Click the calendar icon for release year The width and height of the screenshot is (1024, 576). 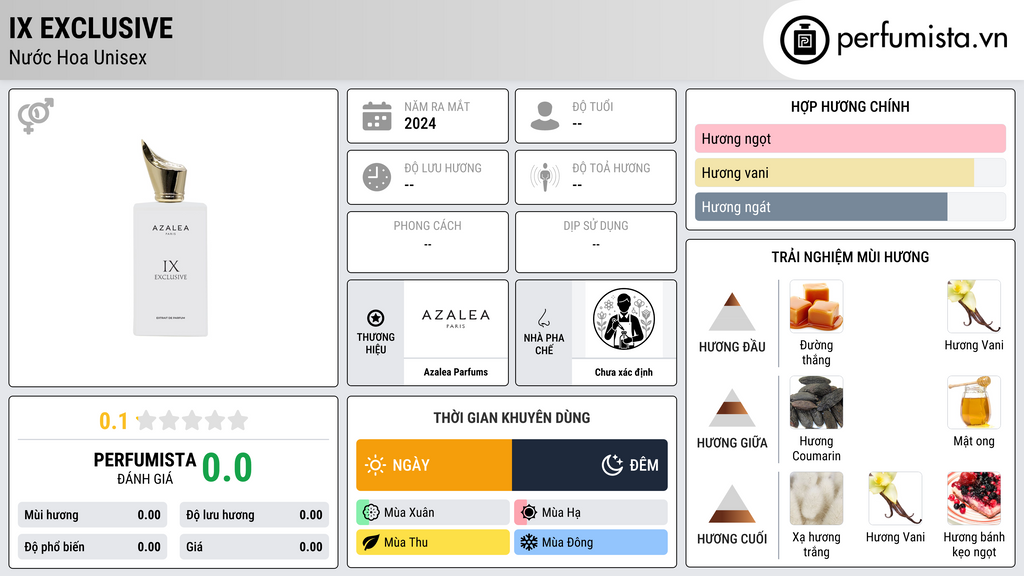coord(377,116)
